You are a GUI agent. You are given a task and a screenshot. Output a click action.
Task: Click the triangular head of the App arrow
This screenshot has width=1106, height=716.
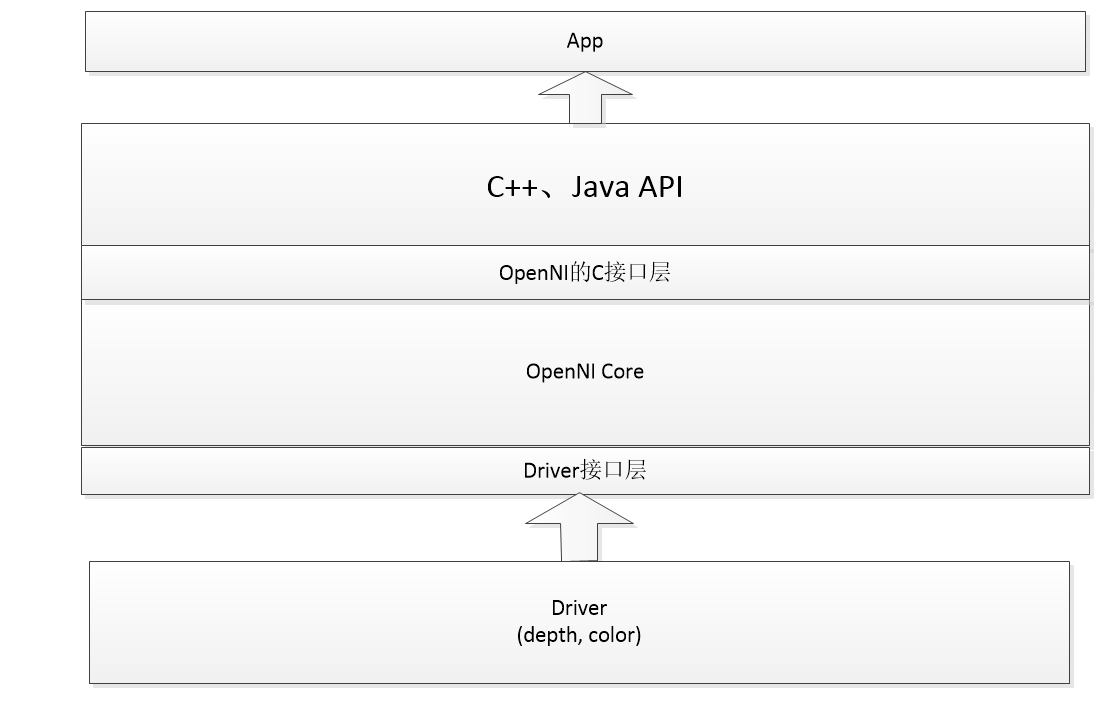coord(585,83)
